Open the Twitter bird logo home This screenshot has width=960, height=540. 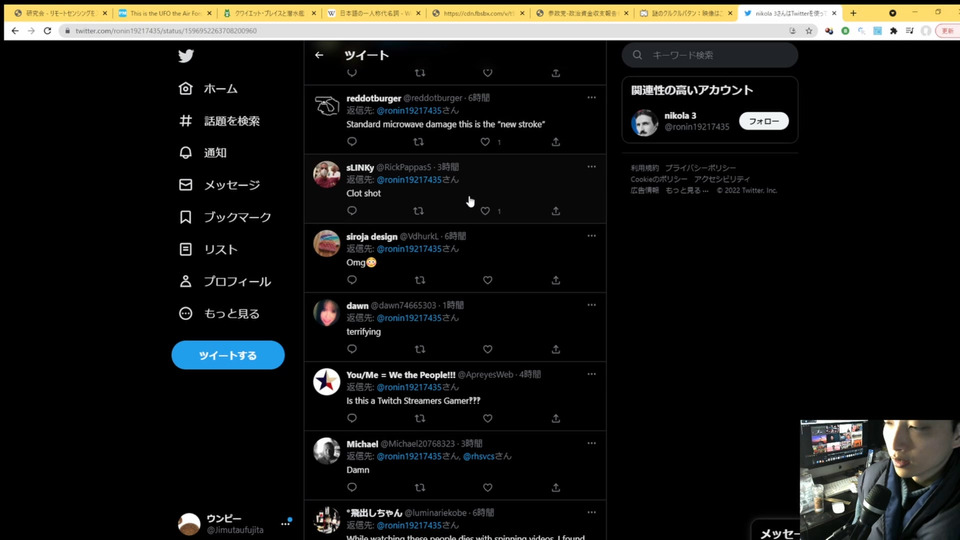186,56
